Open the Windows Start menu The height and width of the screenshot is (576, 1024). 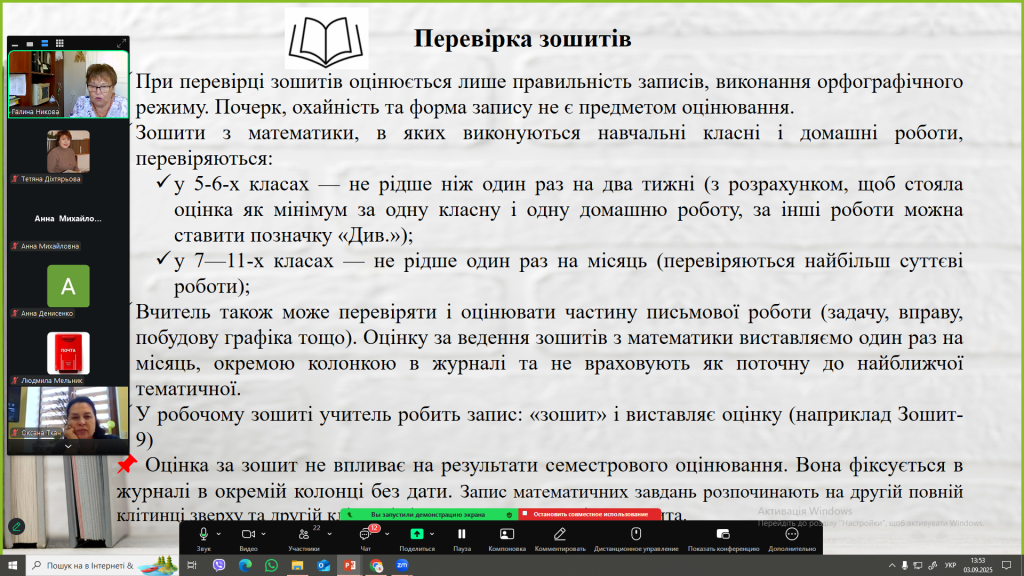(x=12, y=565)
